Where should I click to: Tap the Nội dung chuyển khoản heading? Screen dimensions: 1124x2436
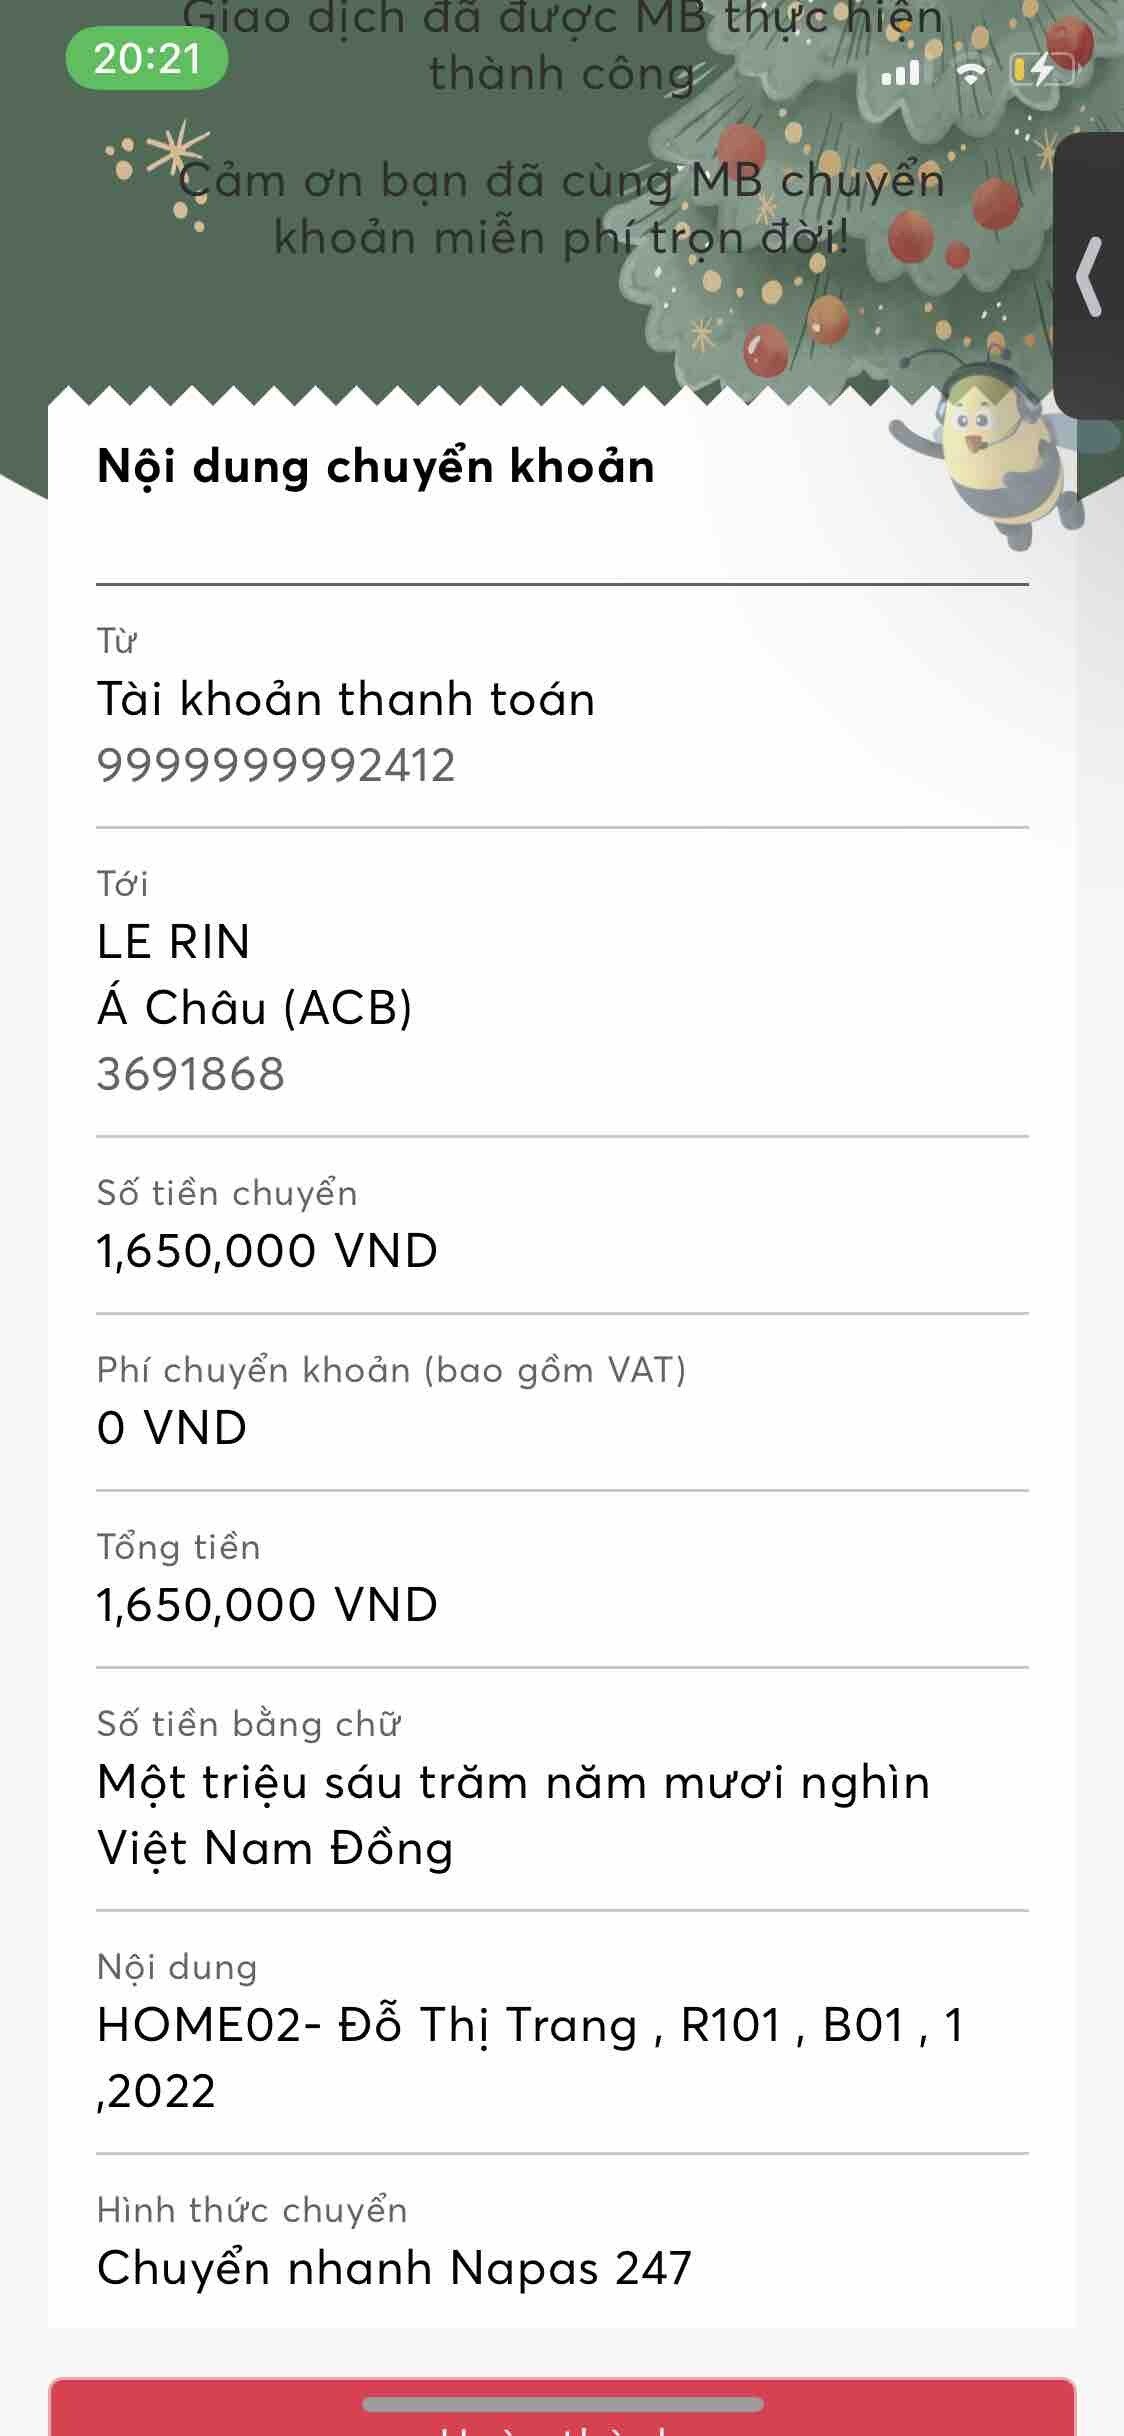376,467
